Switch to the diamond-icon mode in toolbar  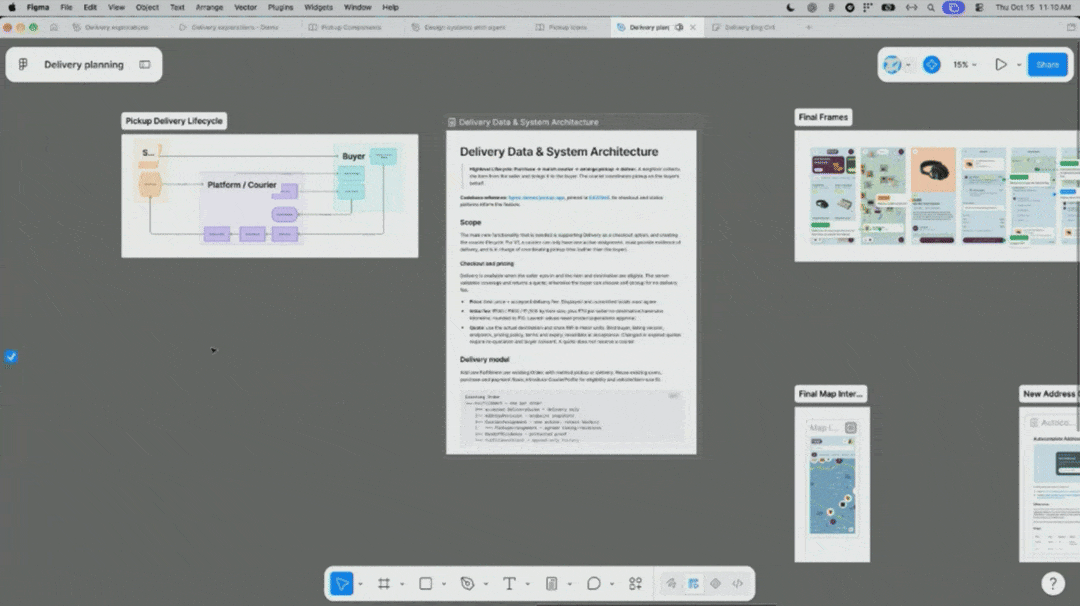(x=716, y=584)
